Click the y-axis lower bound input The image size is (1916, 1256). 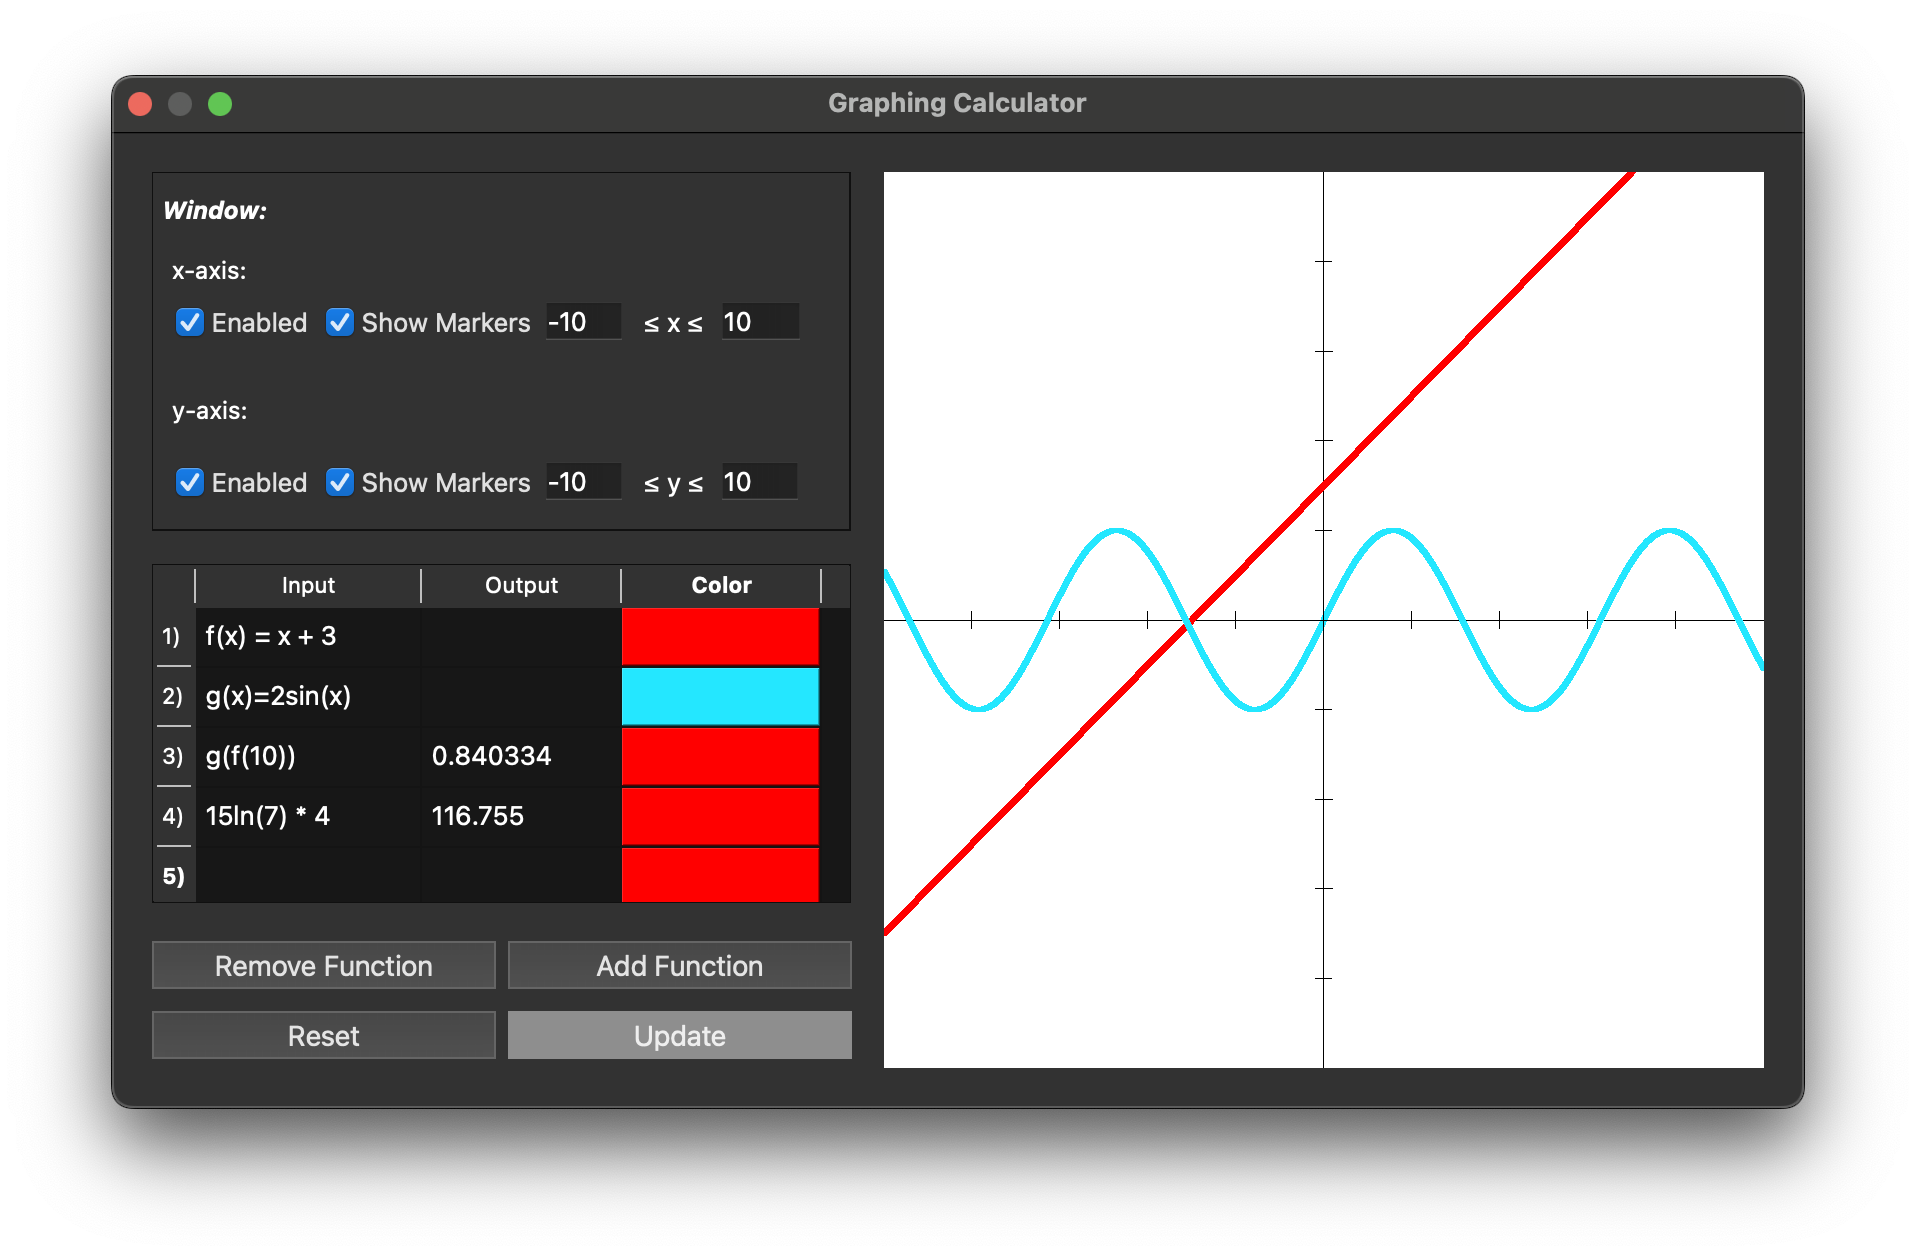point(583,482)
